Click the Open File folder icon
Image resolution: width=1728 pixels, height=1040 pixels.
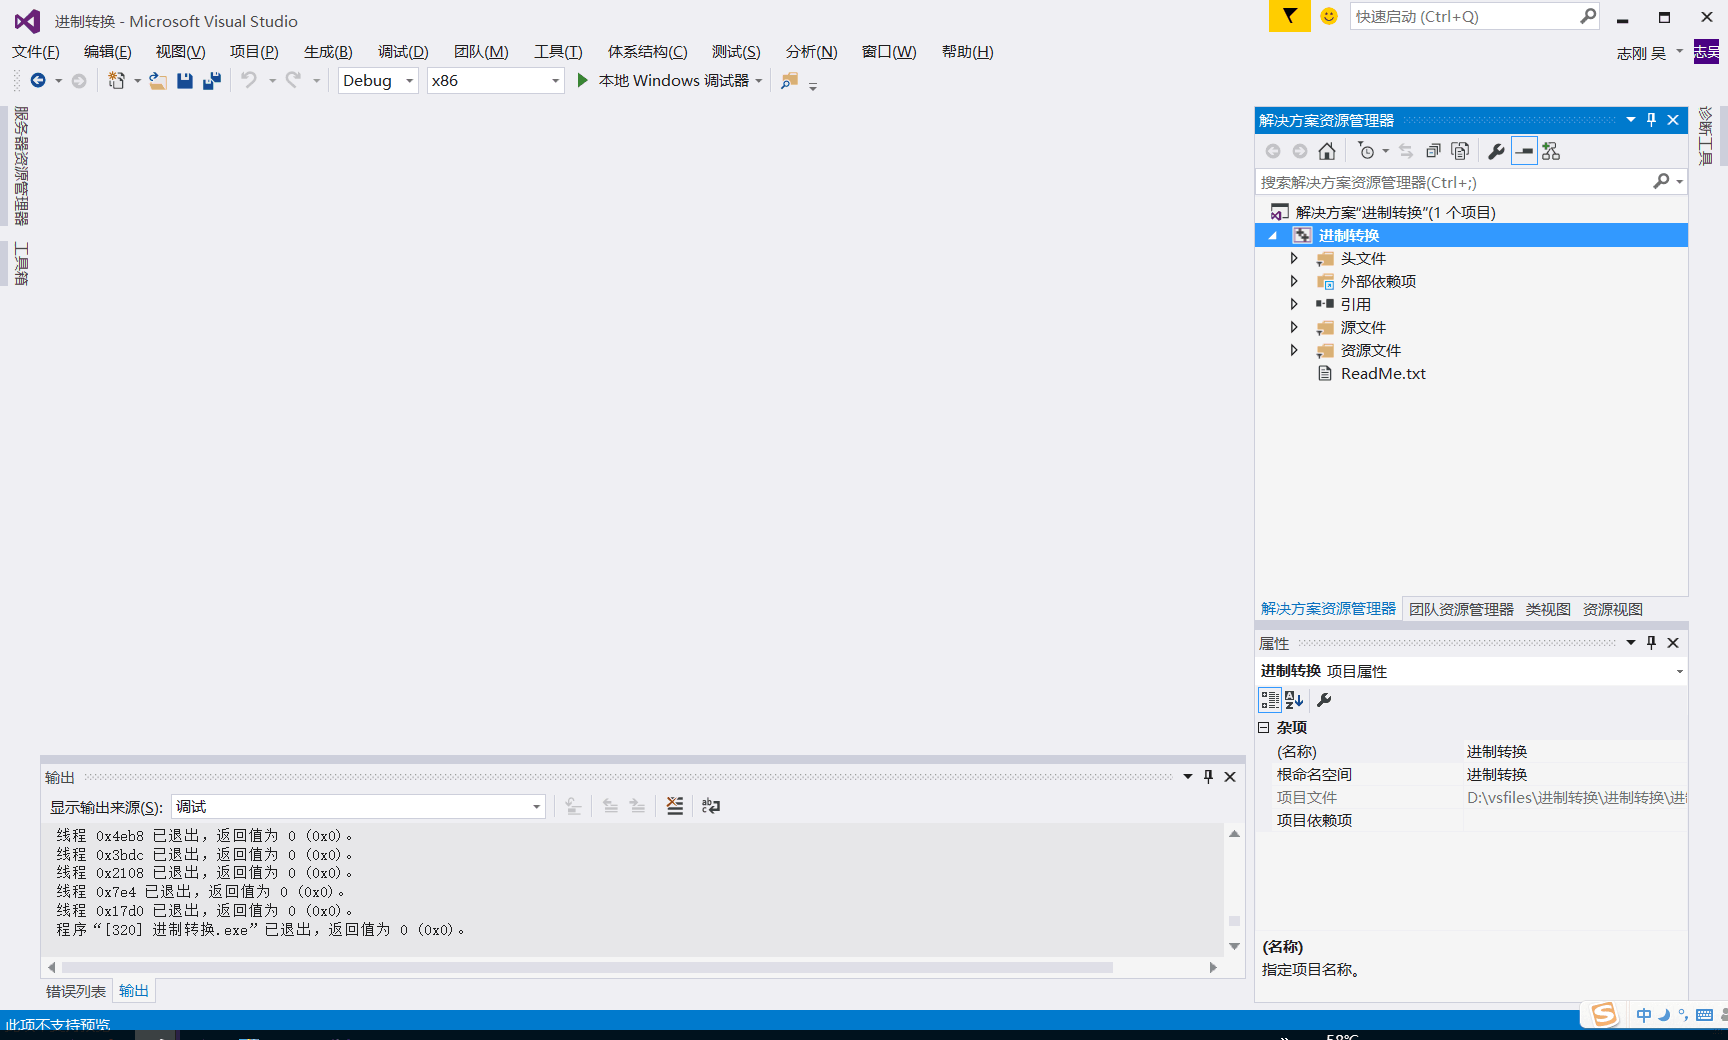(x=158, y=81)
